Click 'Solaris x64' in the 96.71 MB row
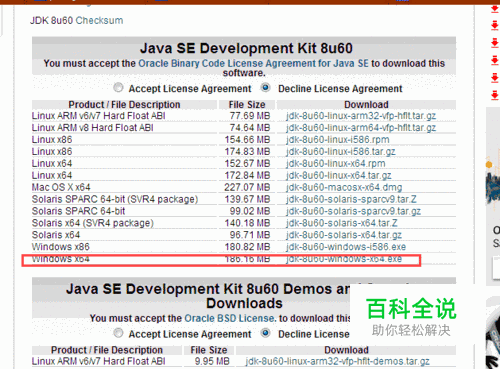The height and width of the screenshot is (369, 500). pyautogui.click(x=56, y=235)
